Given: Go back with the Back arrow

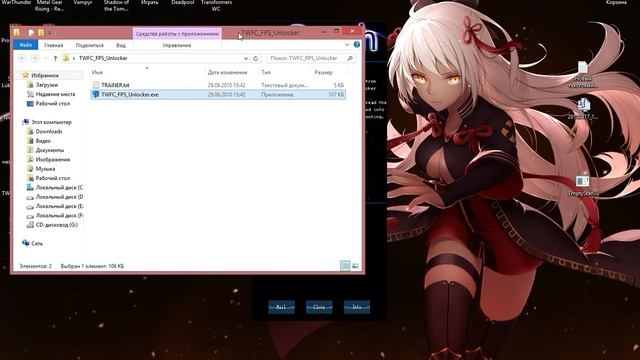Looking at the screenshot, I should (22, 58).
